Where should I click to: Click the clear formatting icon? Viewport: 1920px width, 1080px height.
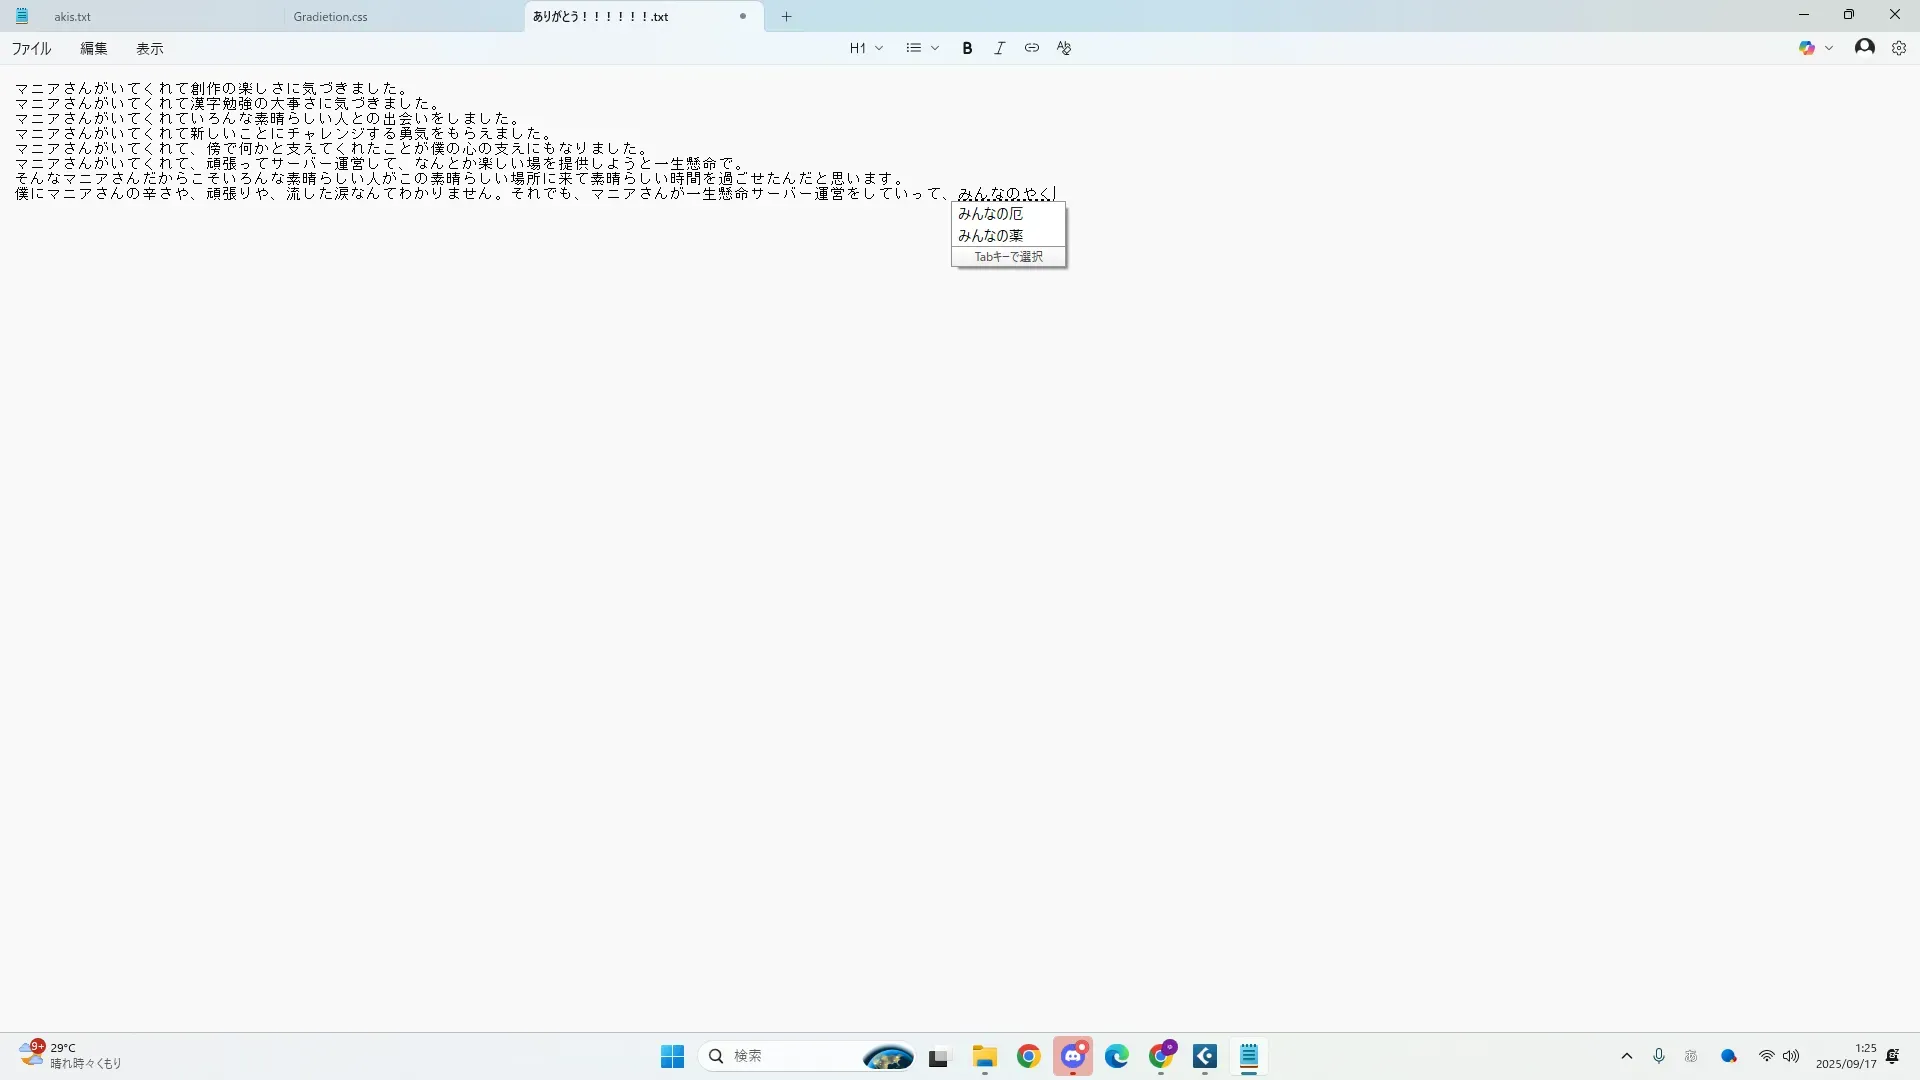[x=1064, y=48]
